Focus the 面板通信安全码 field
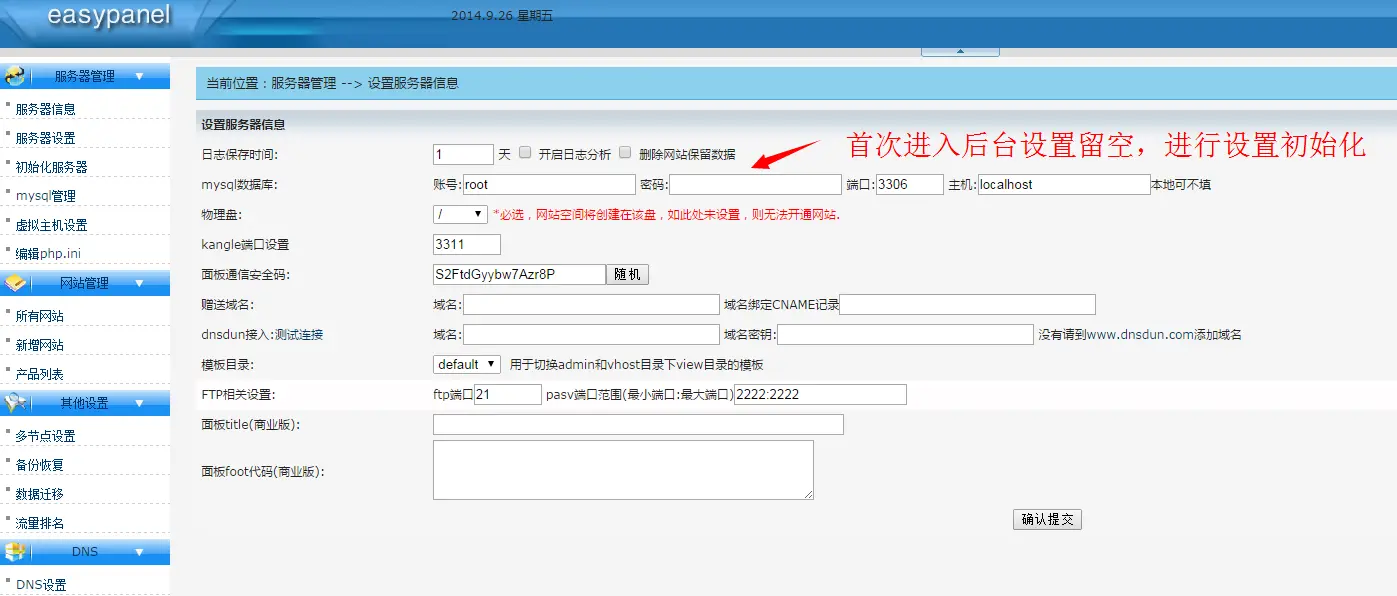 519,274
